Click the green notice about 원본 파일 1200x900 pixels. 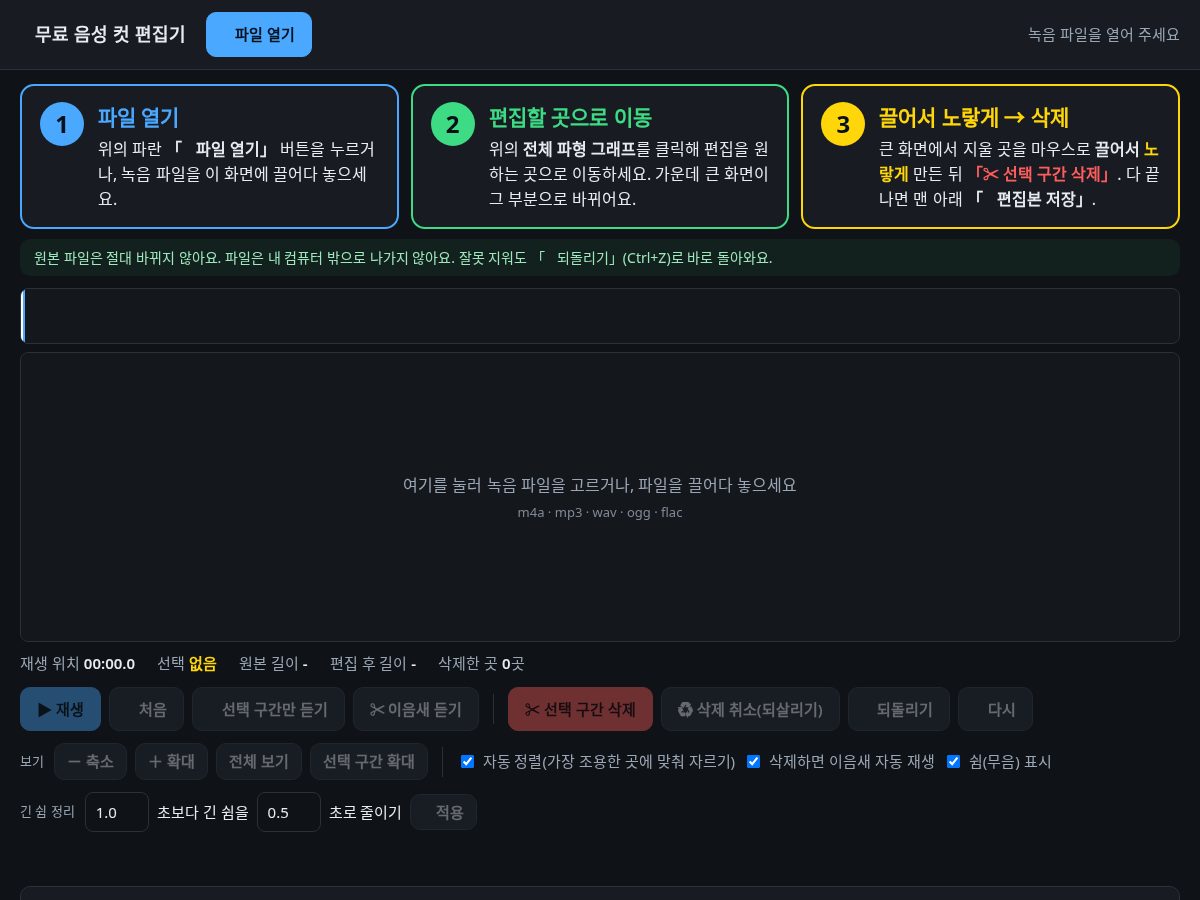tap(600, 257)
